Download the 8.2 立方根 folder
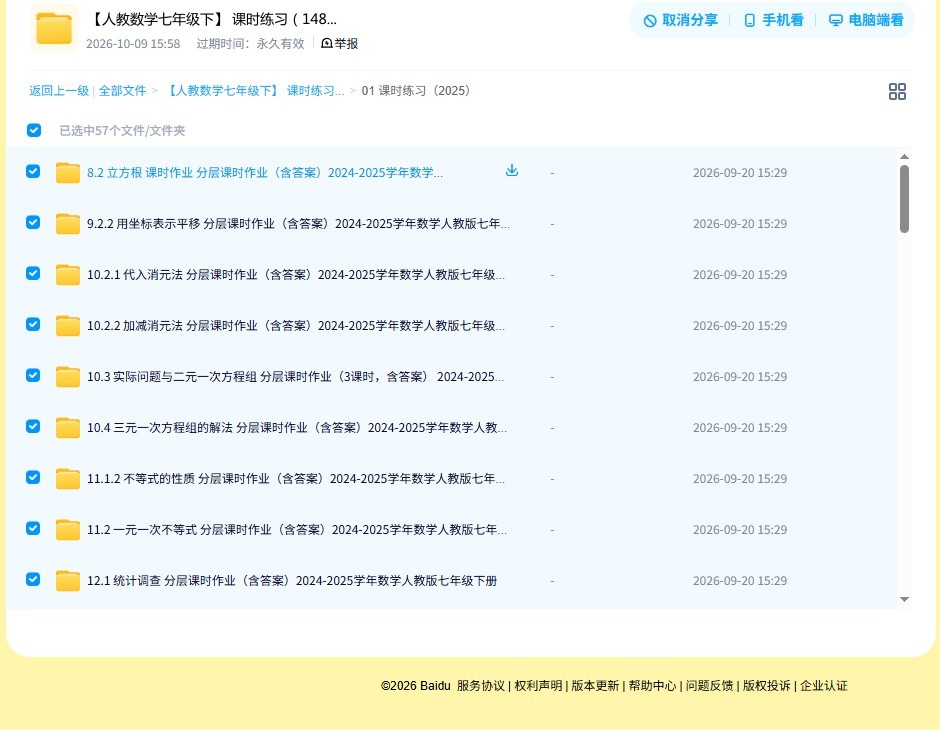This screenshot has height=730, width=940. pyautogui.click(x=511, y=171)
